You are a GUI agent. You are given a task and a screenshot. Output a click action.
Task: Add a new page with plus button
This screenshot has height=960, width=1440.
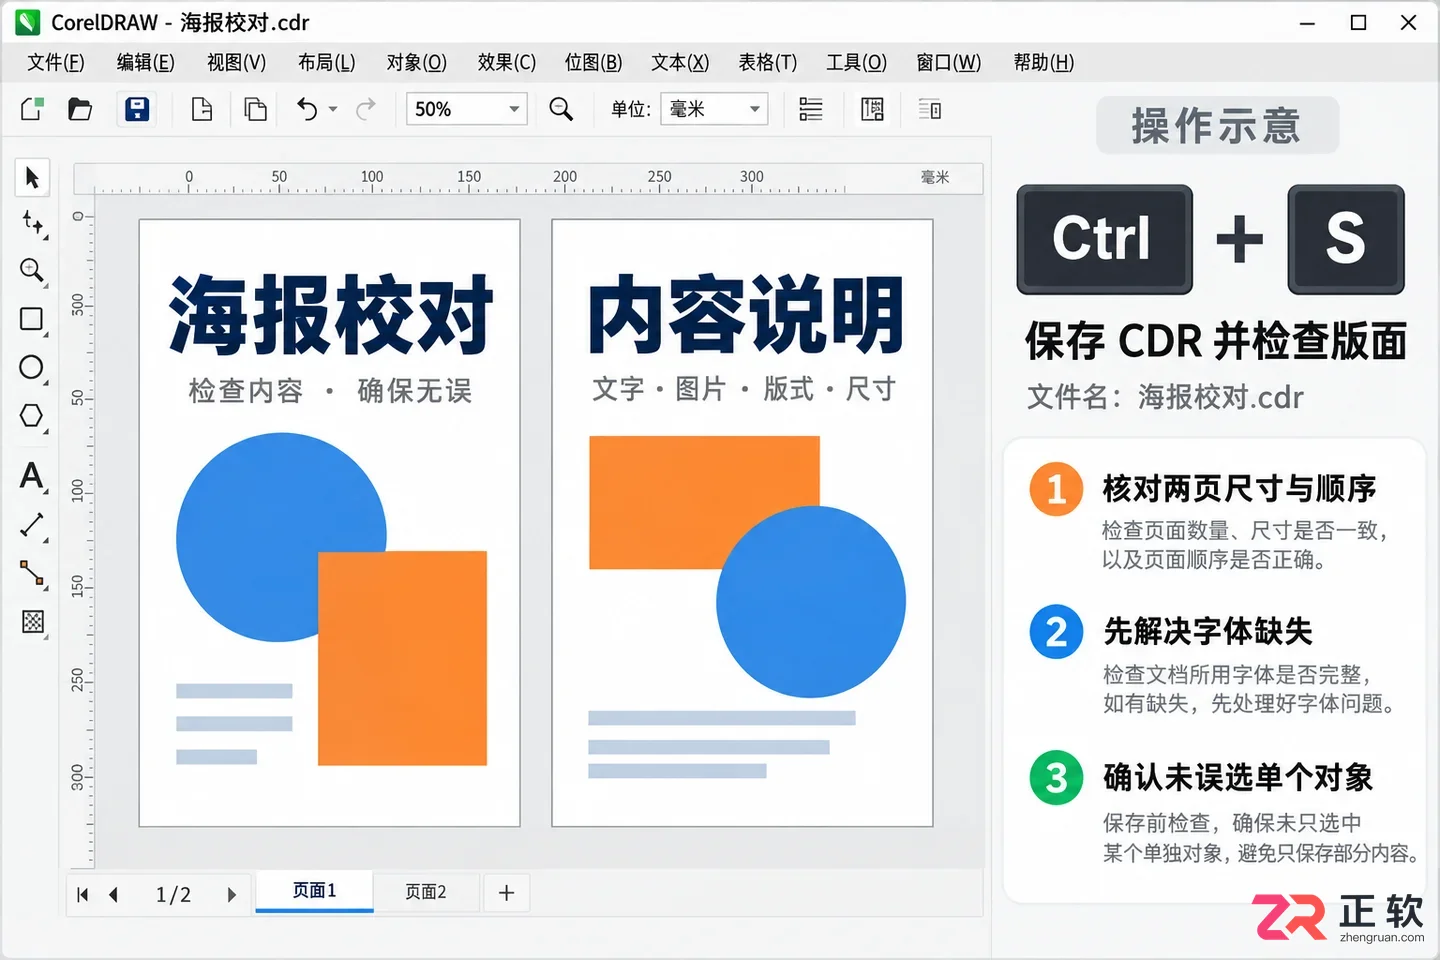[506, 893]
